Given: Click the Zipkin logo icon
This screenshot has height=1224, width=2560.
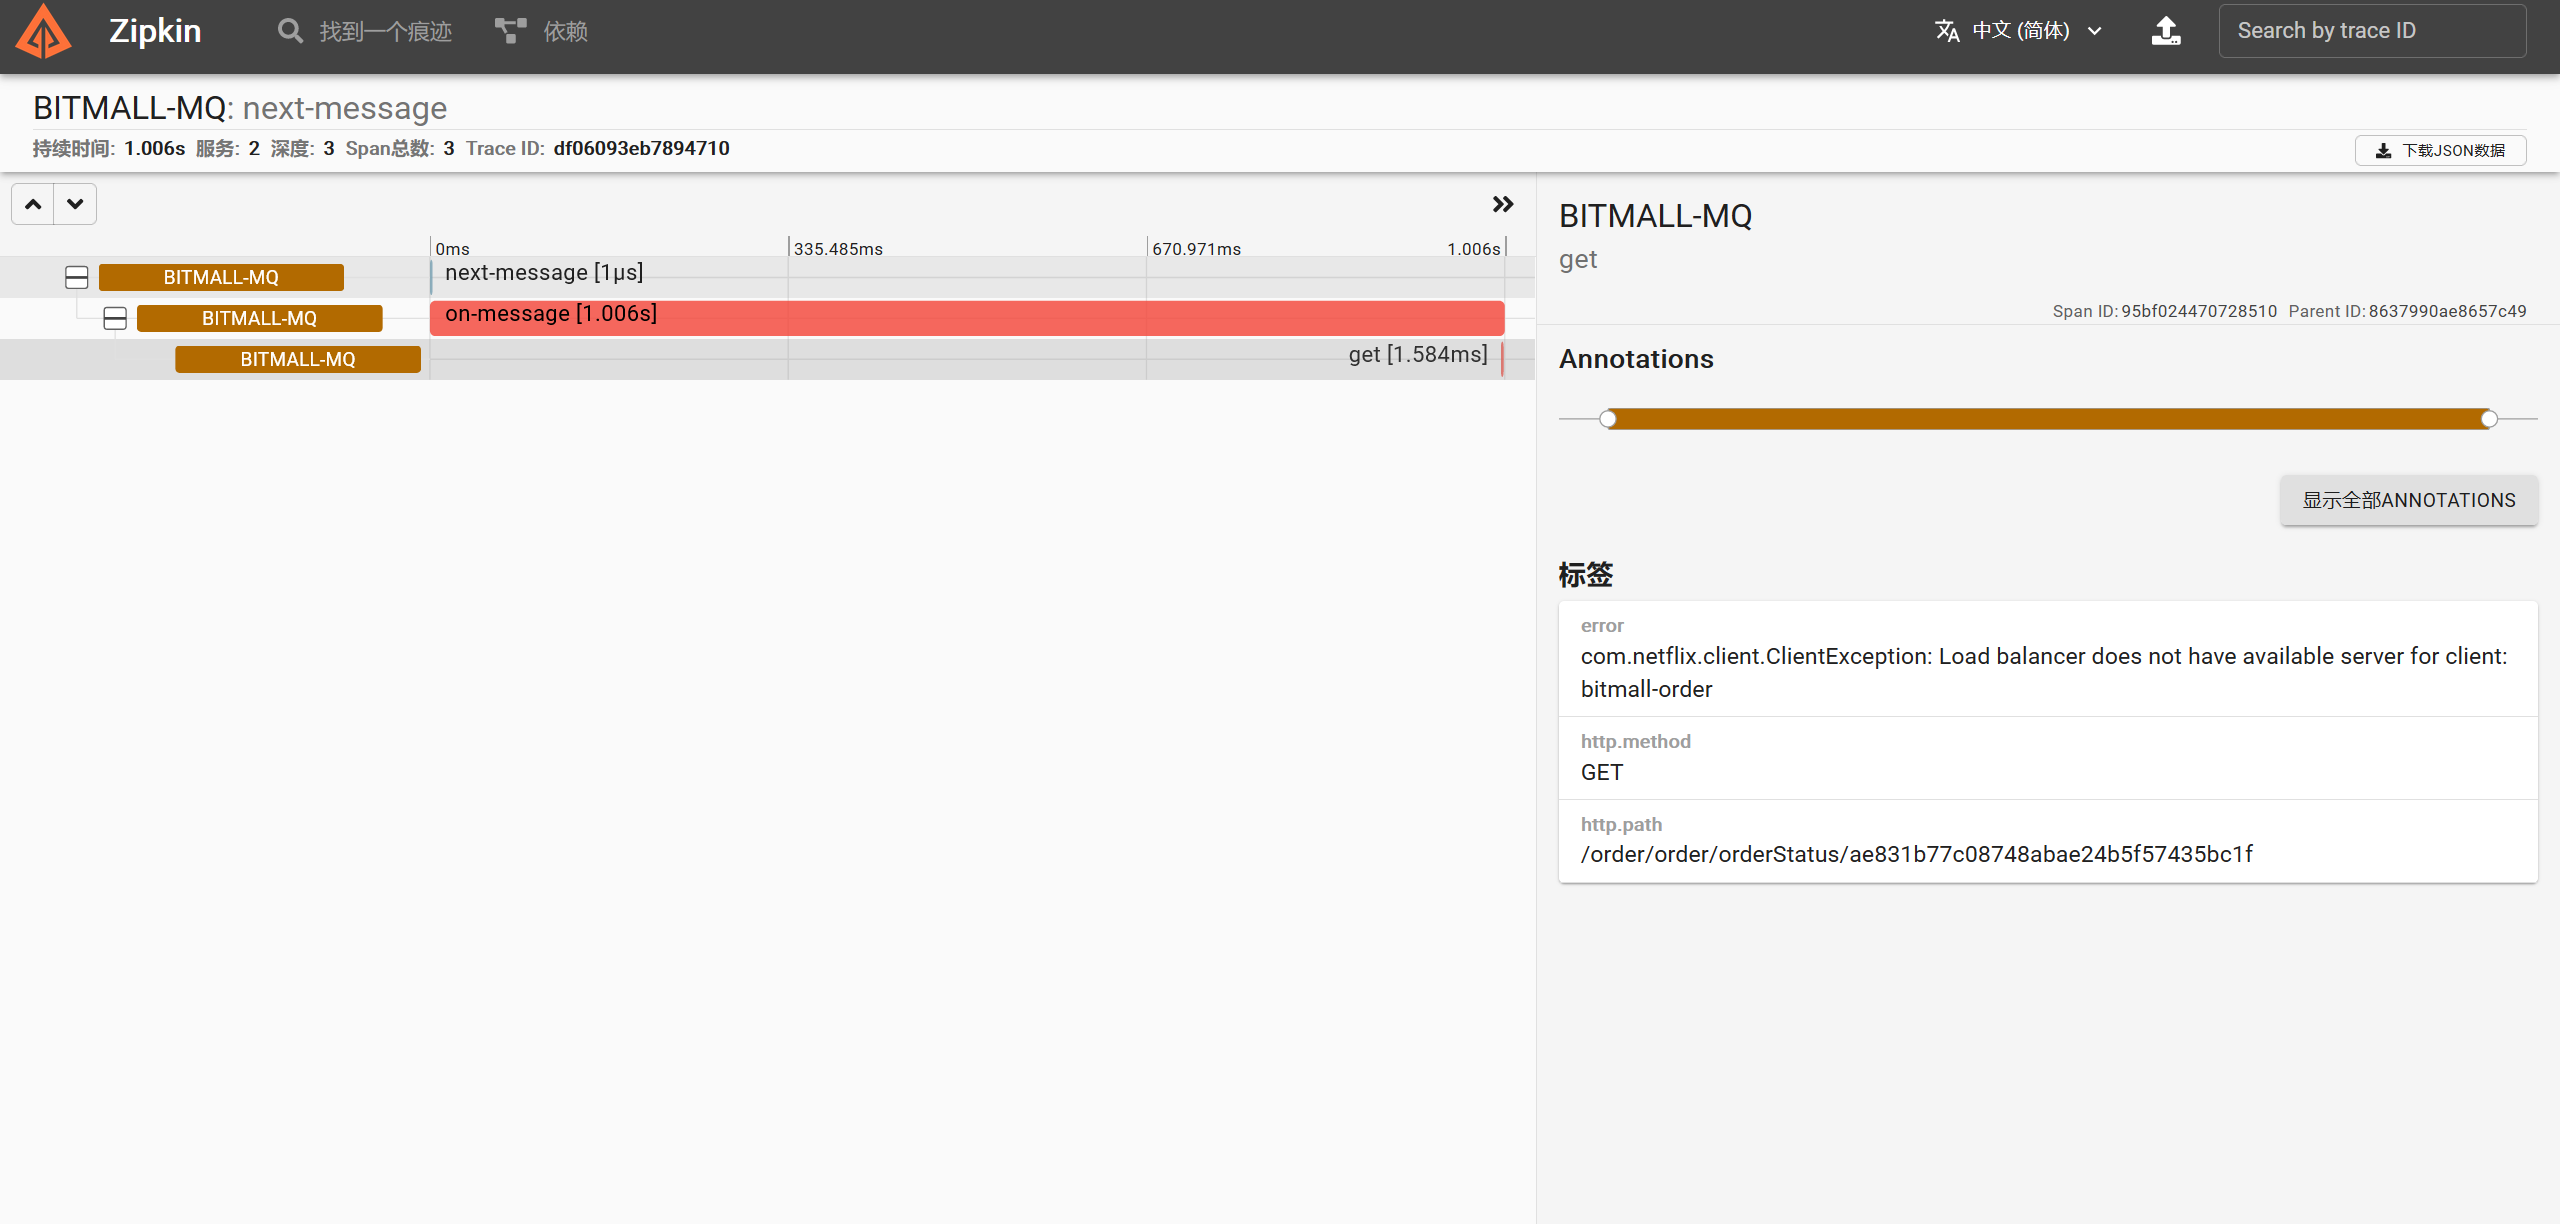Looking at the screenshot, I should [x=43, y=31].
